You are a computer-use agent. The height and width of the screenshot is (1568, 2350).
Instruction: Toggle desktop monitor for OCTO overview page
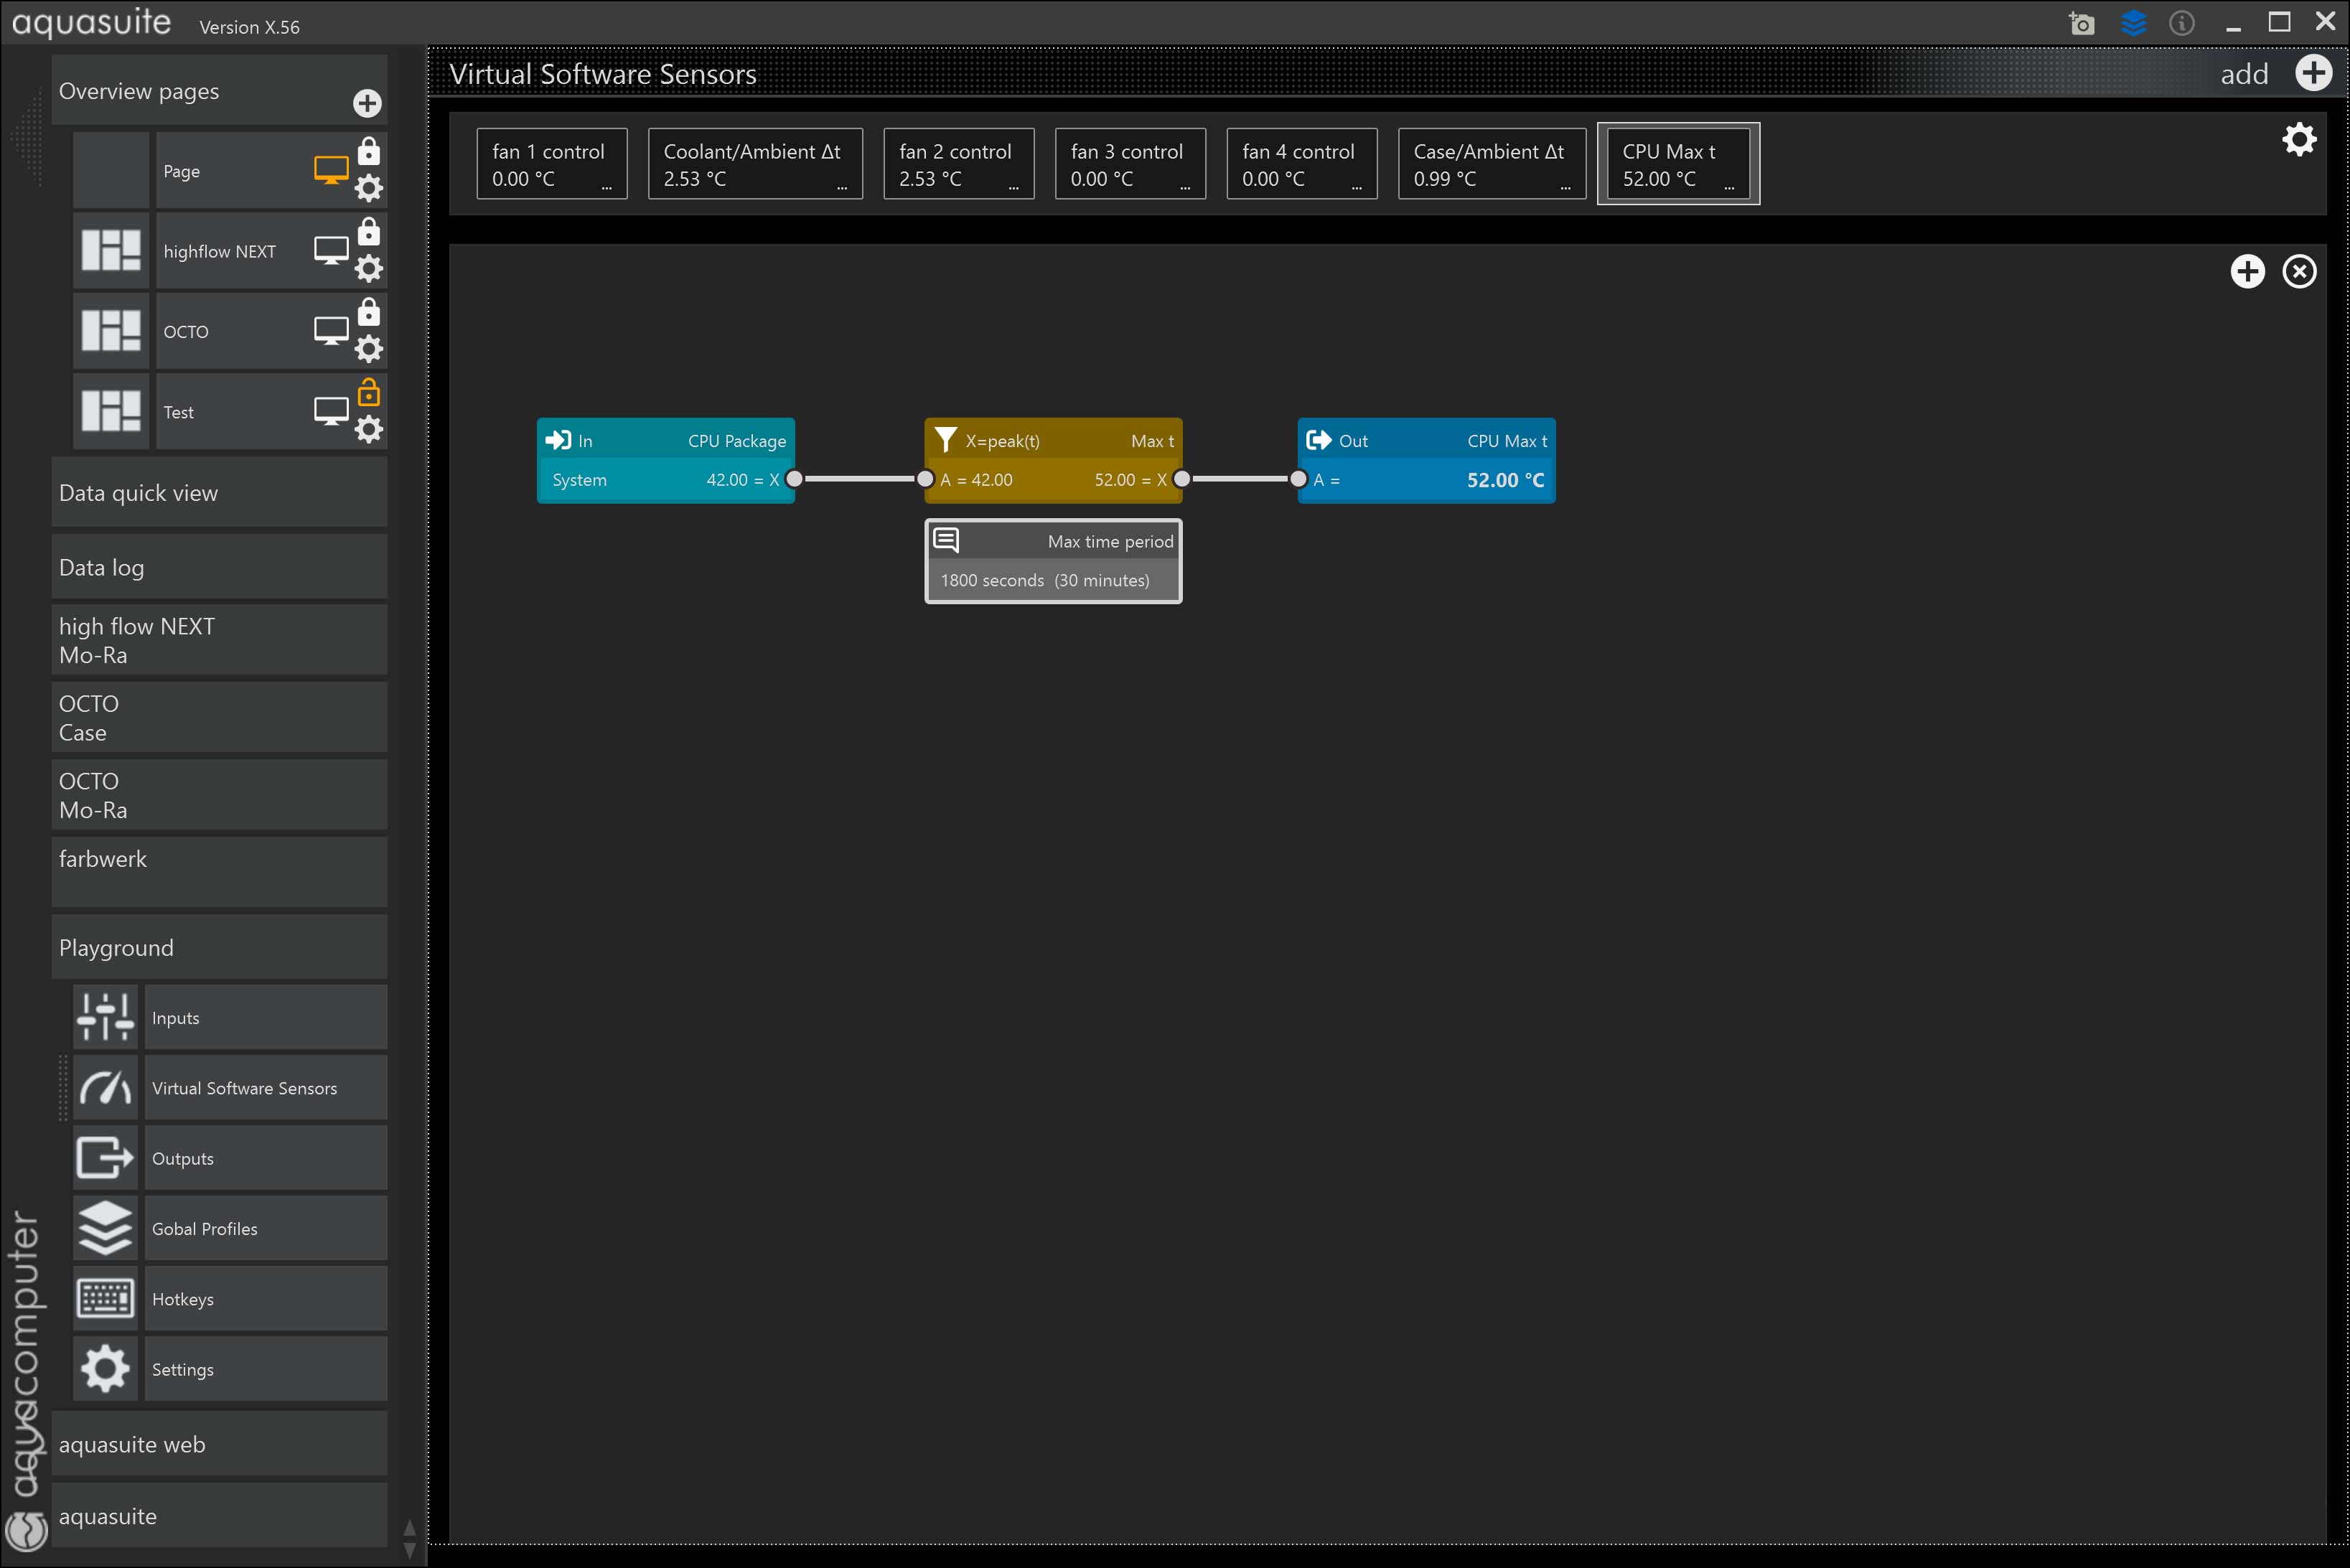point(331,331)
